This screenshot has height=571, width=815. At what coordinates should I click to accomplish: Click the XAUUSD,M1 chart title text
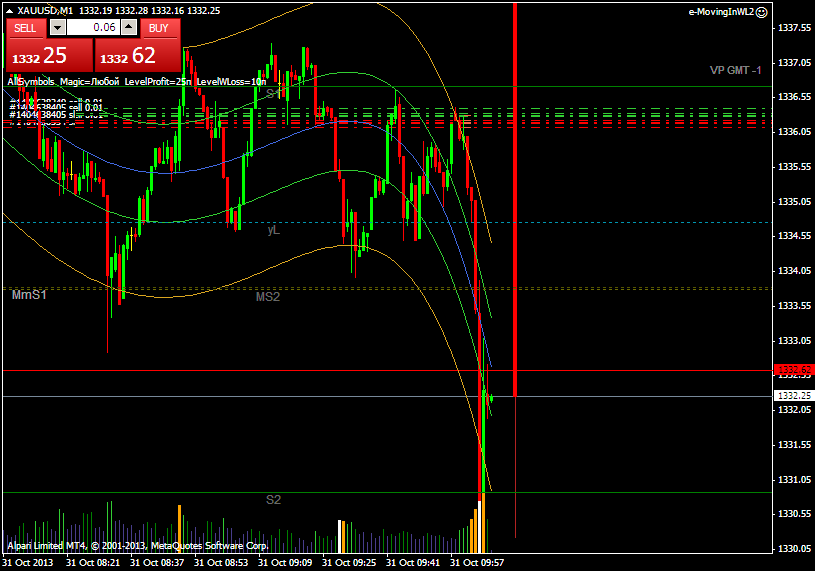click(x=45, y=10)
